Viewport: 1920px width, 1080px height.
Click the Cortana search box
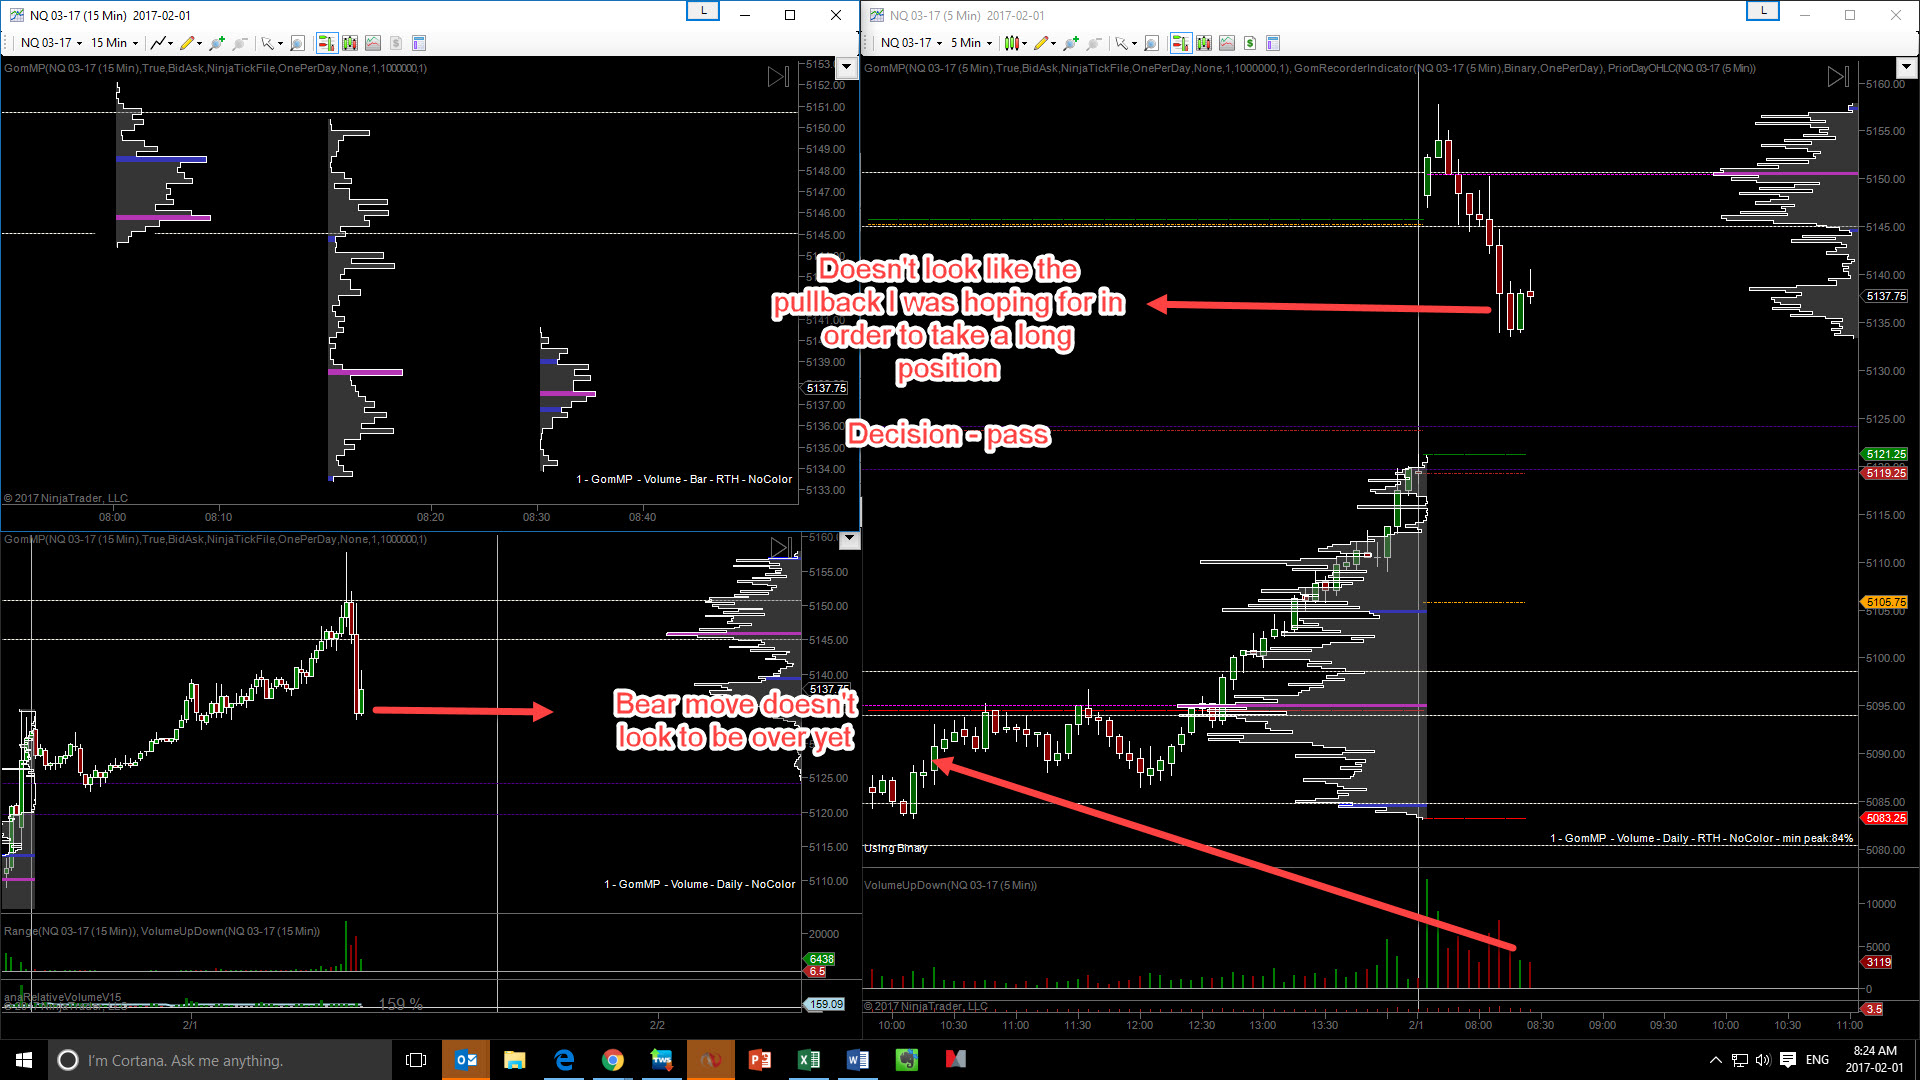click(220, 1060)
